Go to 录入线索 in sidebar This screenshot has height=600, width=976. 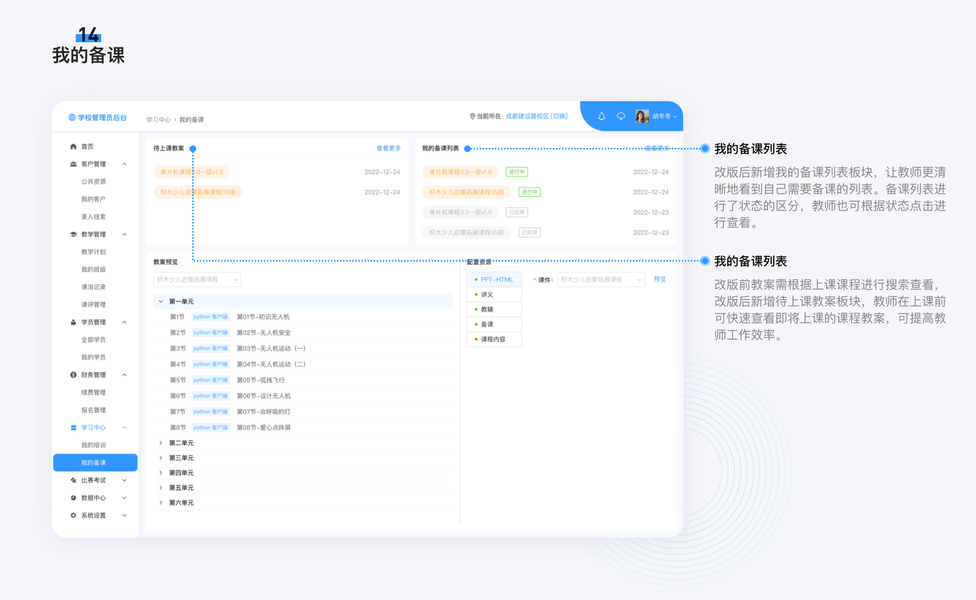[x=93, y=217]
